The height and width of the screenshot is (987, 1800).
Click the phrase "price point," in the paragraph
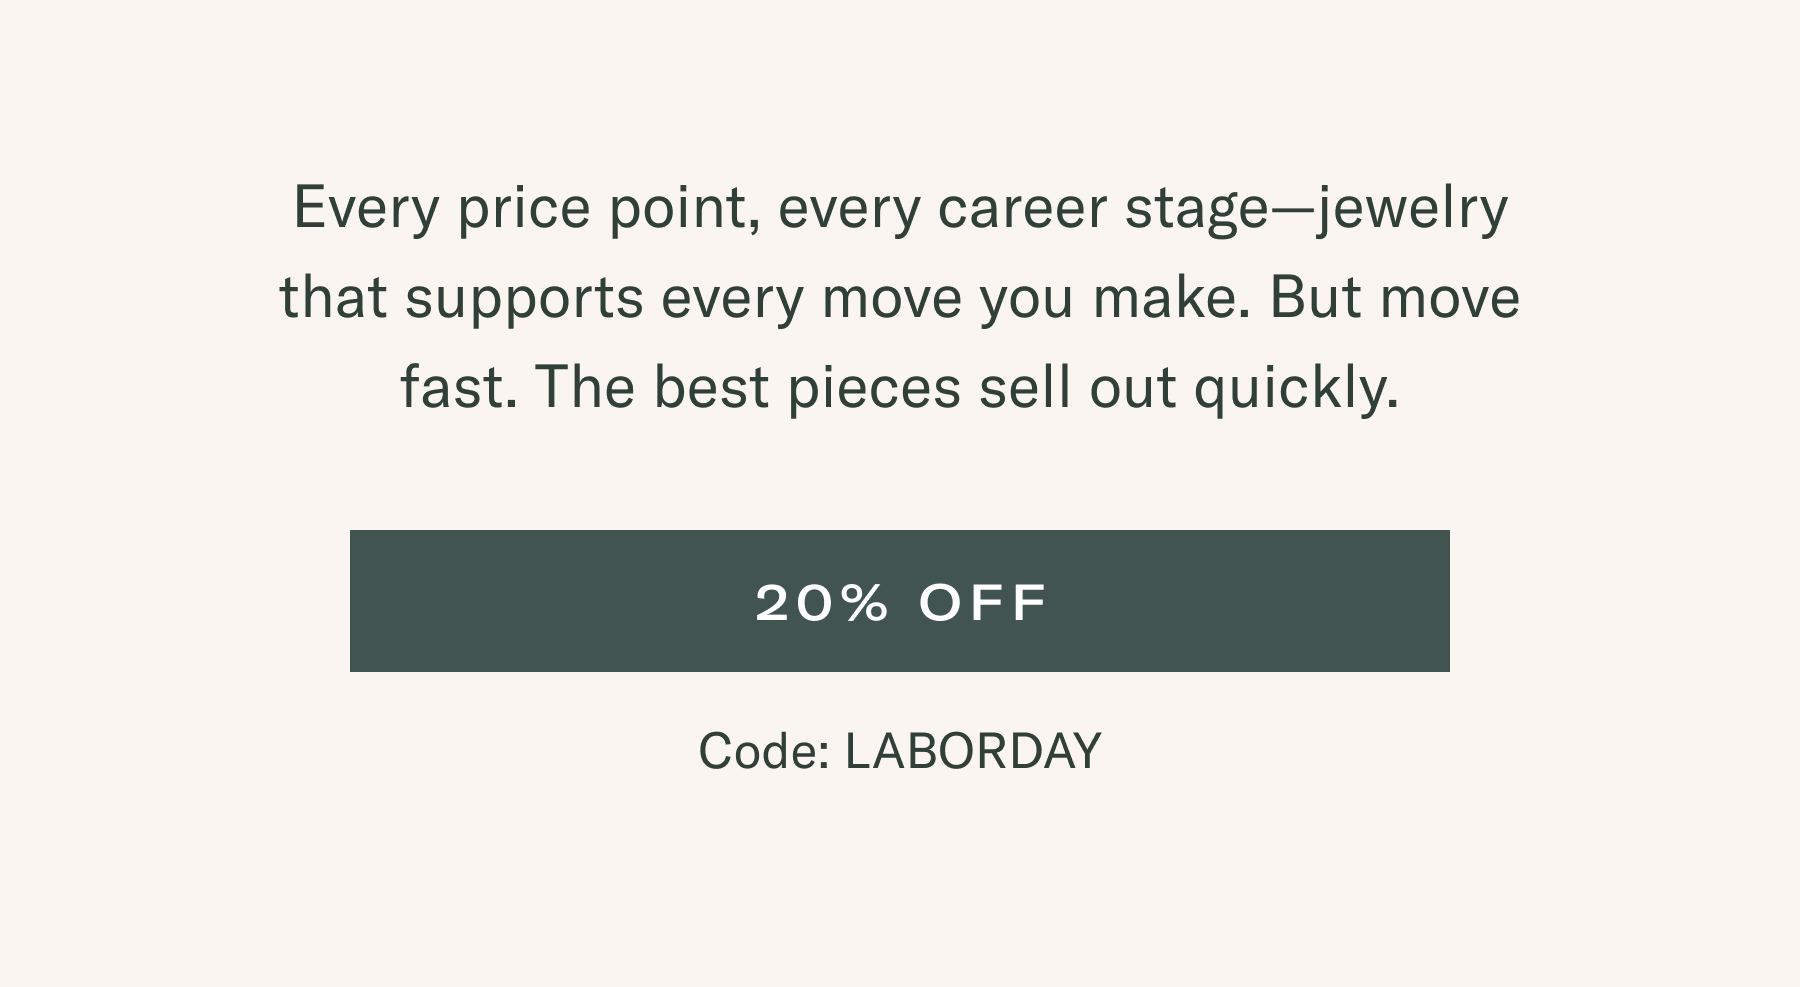(603, 209)
